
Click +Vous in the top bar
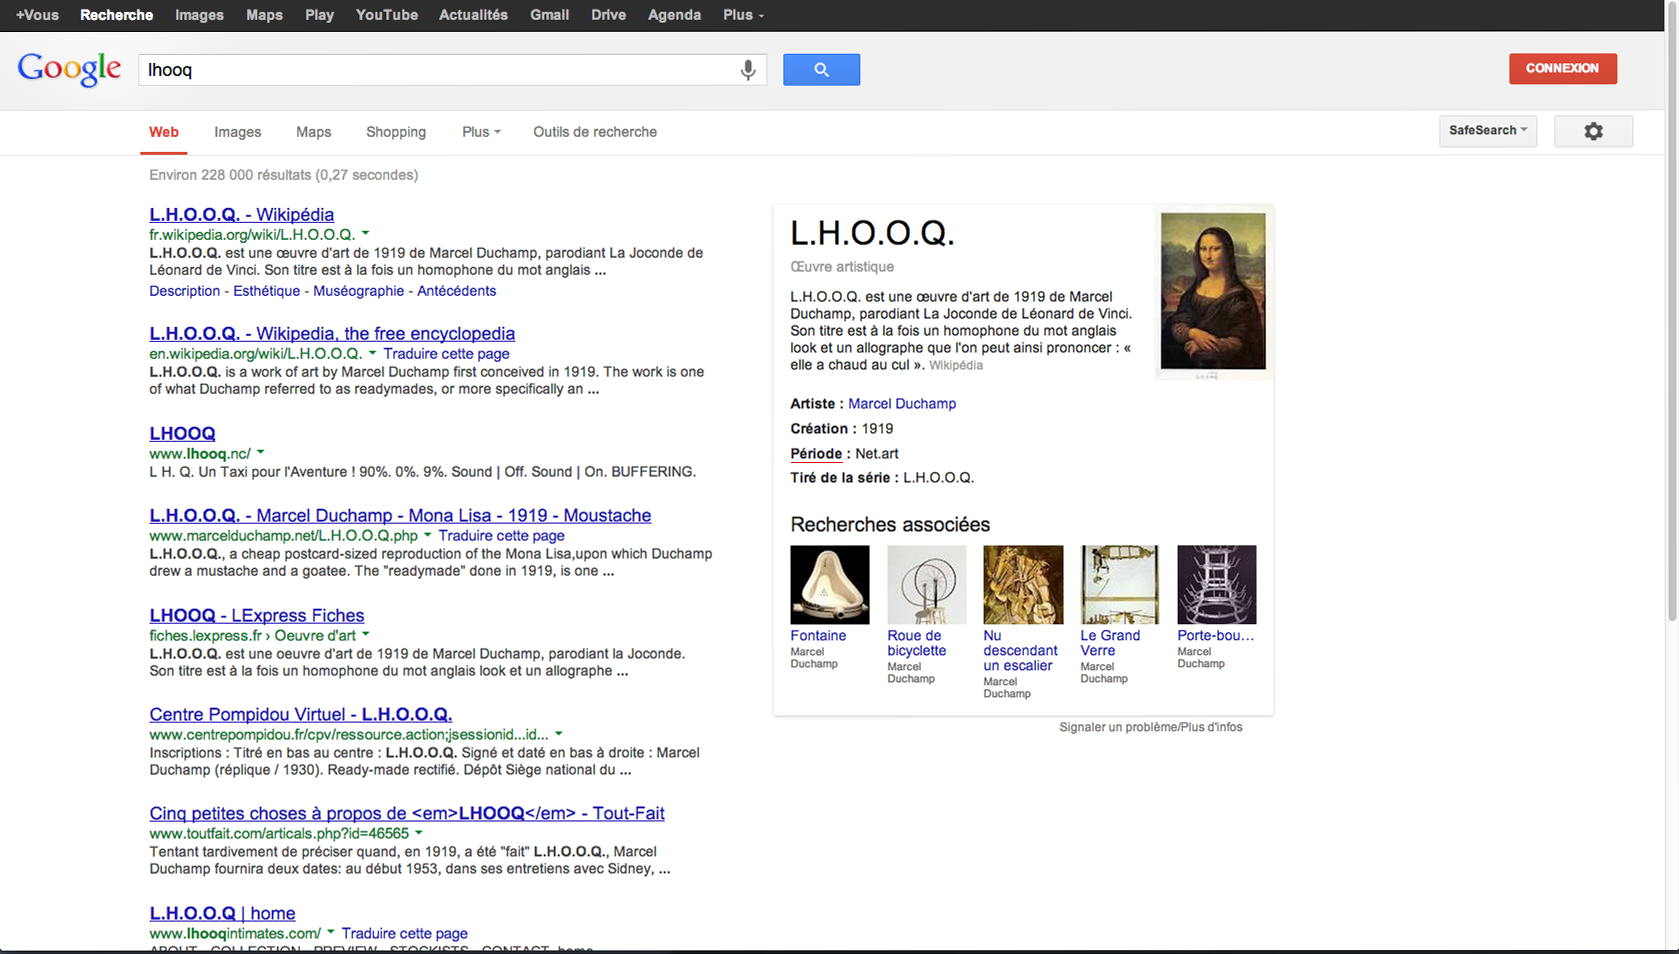click(x=37, y=15)
